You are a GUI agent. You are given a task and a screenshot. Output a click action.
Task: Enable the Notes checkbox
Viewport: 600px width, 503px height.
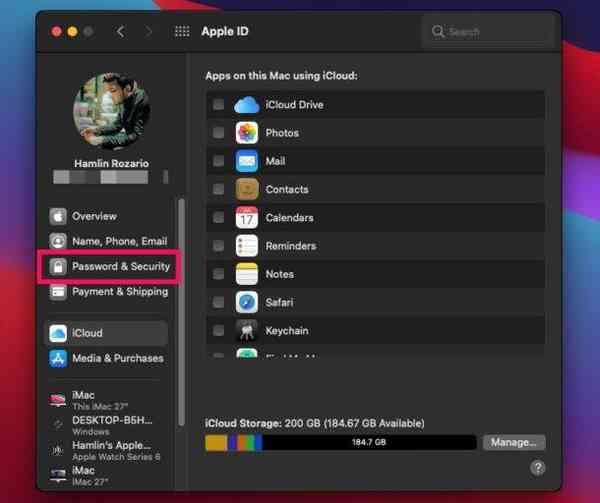[x=218, y=274]
